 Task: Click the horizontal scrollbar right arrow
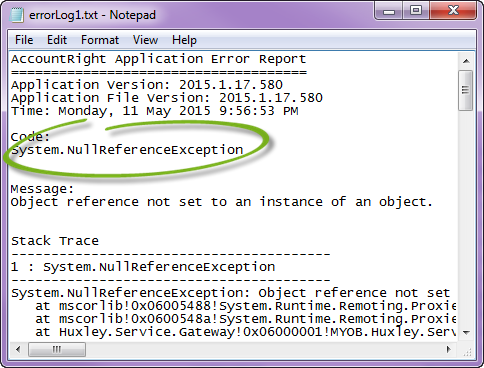coord(449,349)
